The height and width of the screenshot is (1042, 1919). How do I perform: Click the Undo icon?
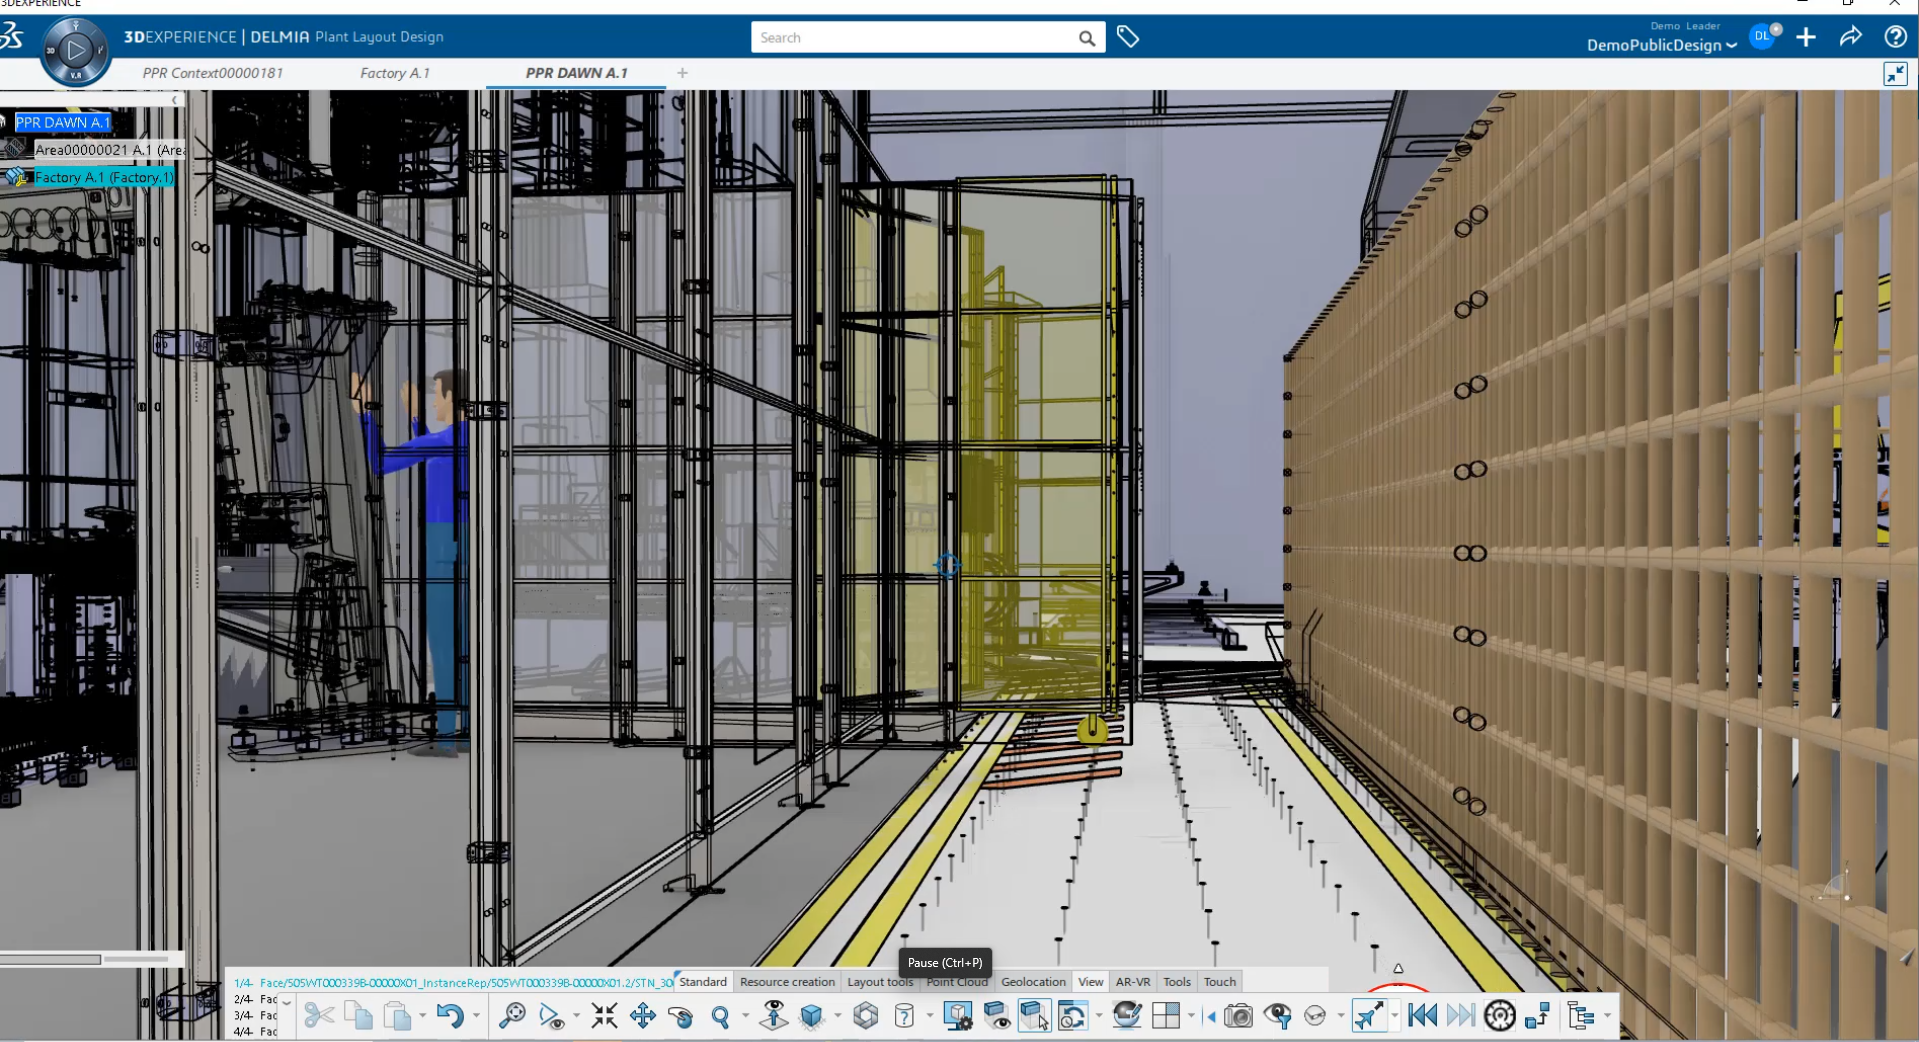(x=452, y=1015)
